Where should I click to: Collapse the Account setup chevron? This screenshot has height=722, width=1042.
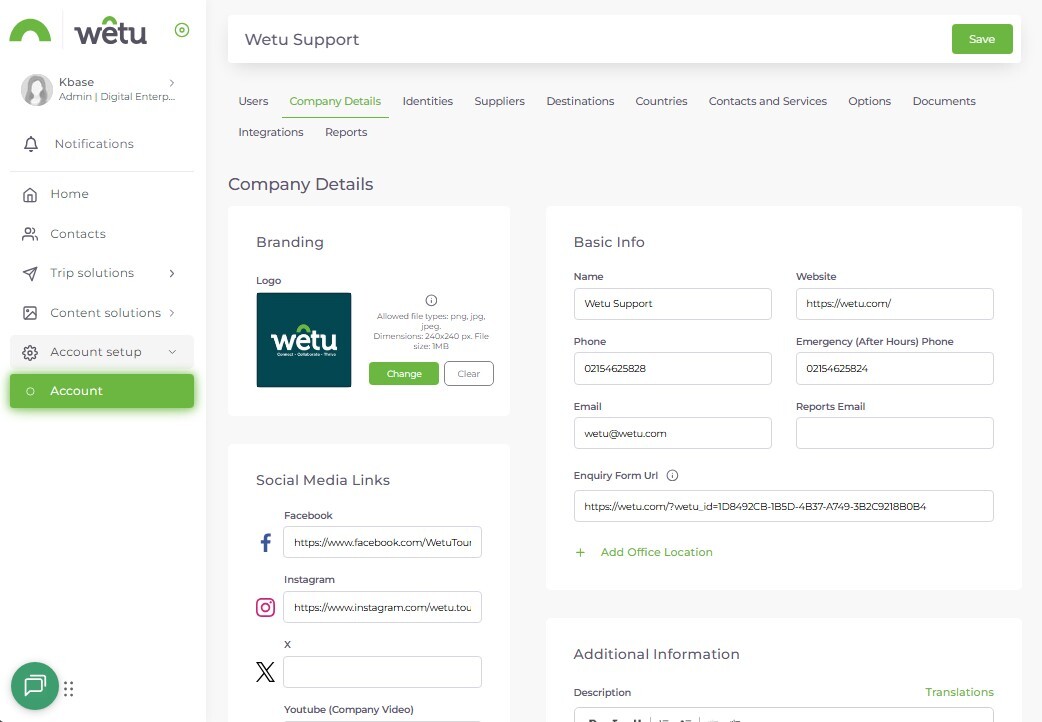[172, 352]
